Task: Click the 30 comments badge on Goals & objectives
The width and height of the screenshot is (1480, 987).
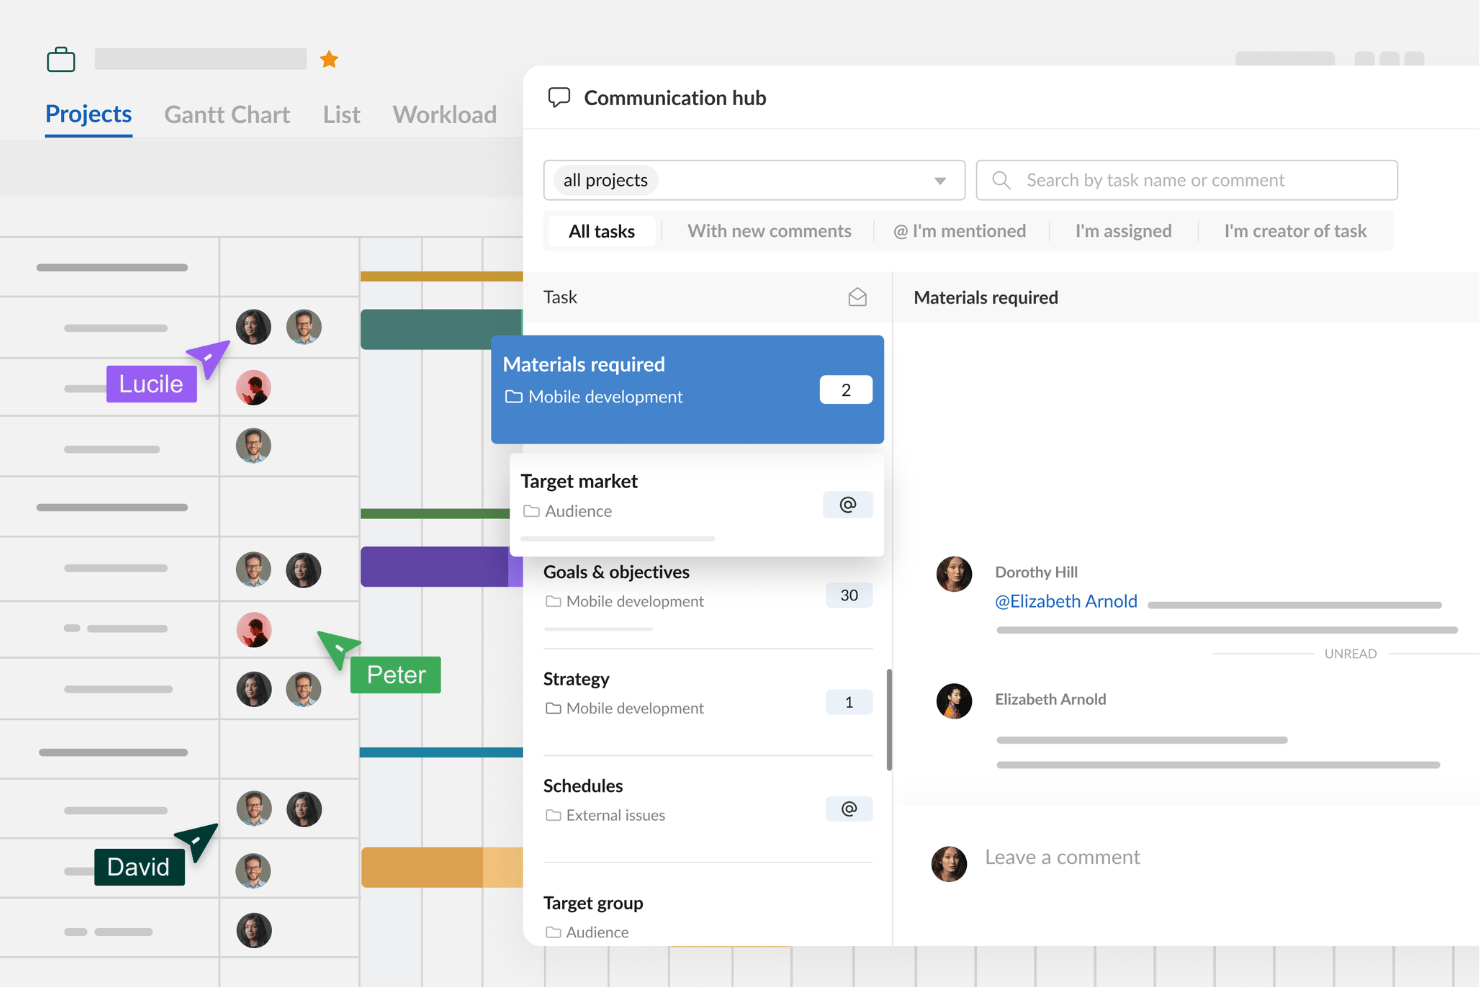Action: click(x=849, y=595)
